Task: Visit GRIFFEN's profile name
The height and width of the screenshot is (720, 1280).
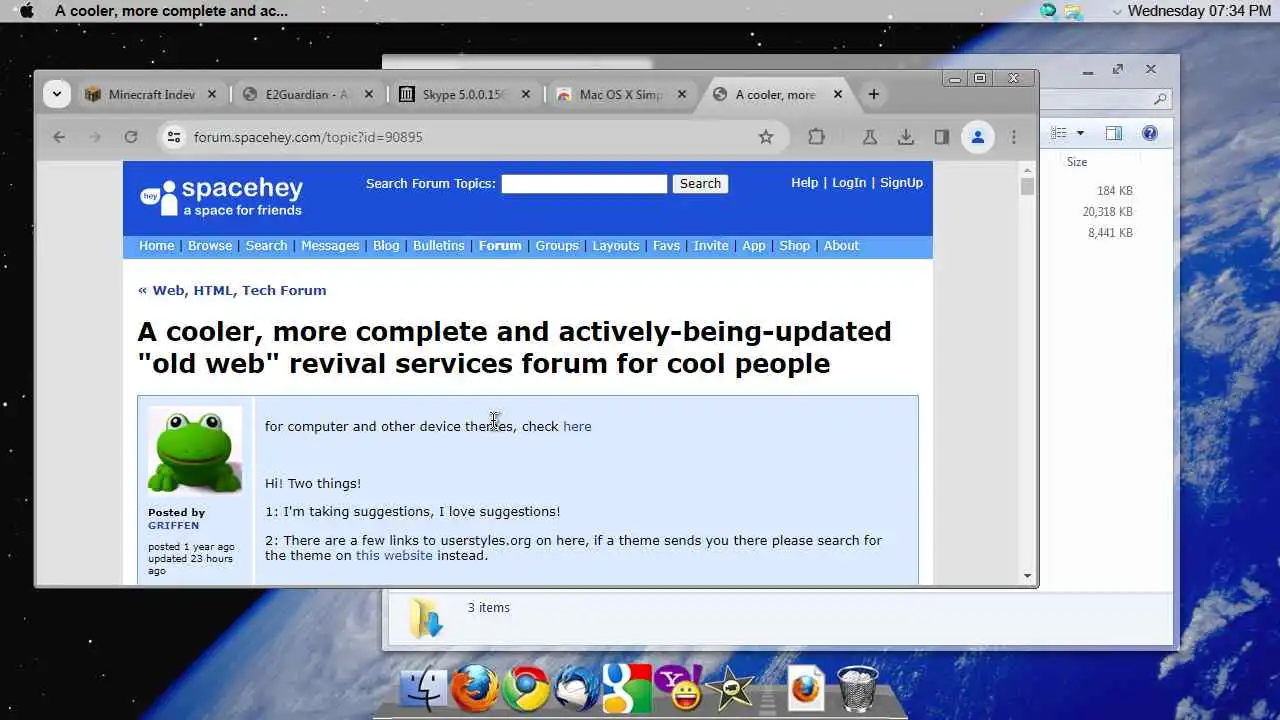Action: click(173, 525)
